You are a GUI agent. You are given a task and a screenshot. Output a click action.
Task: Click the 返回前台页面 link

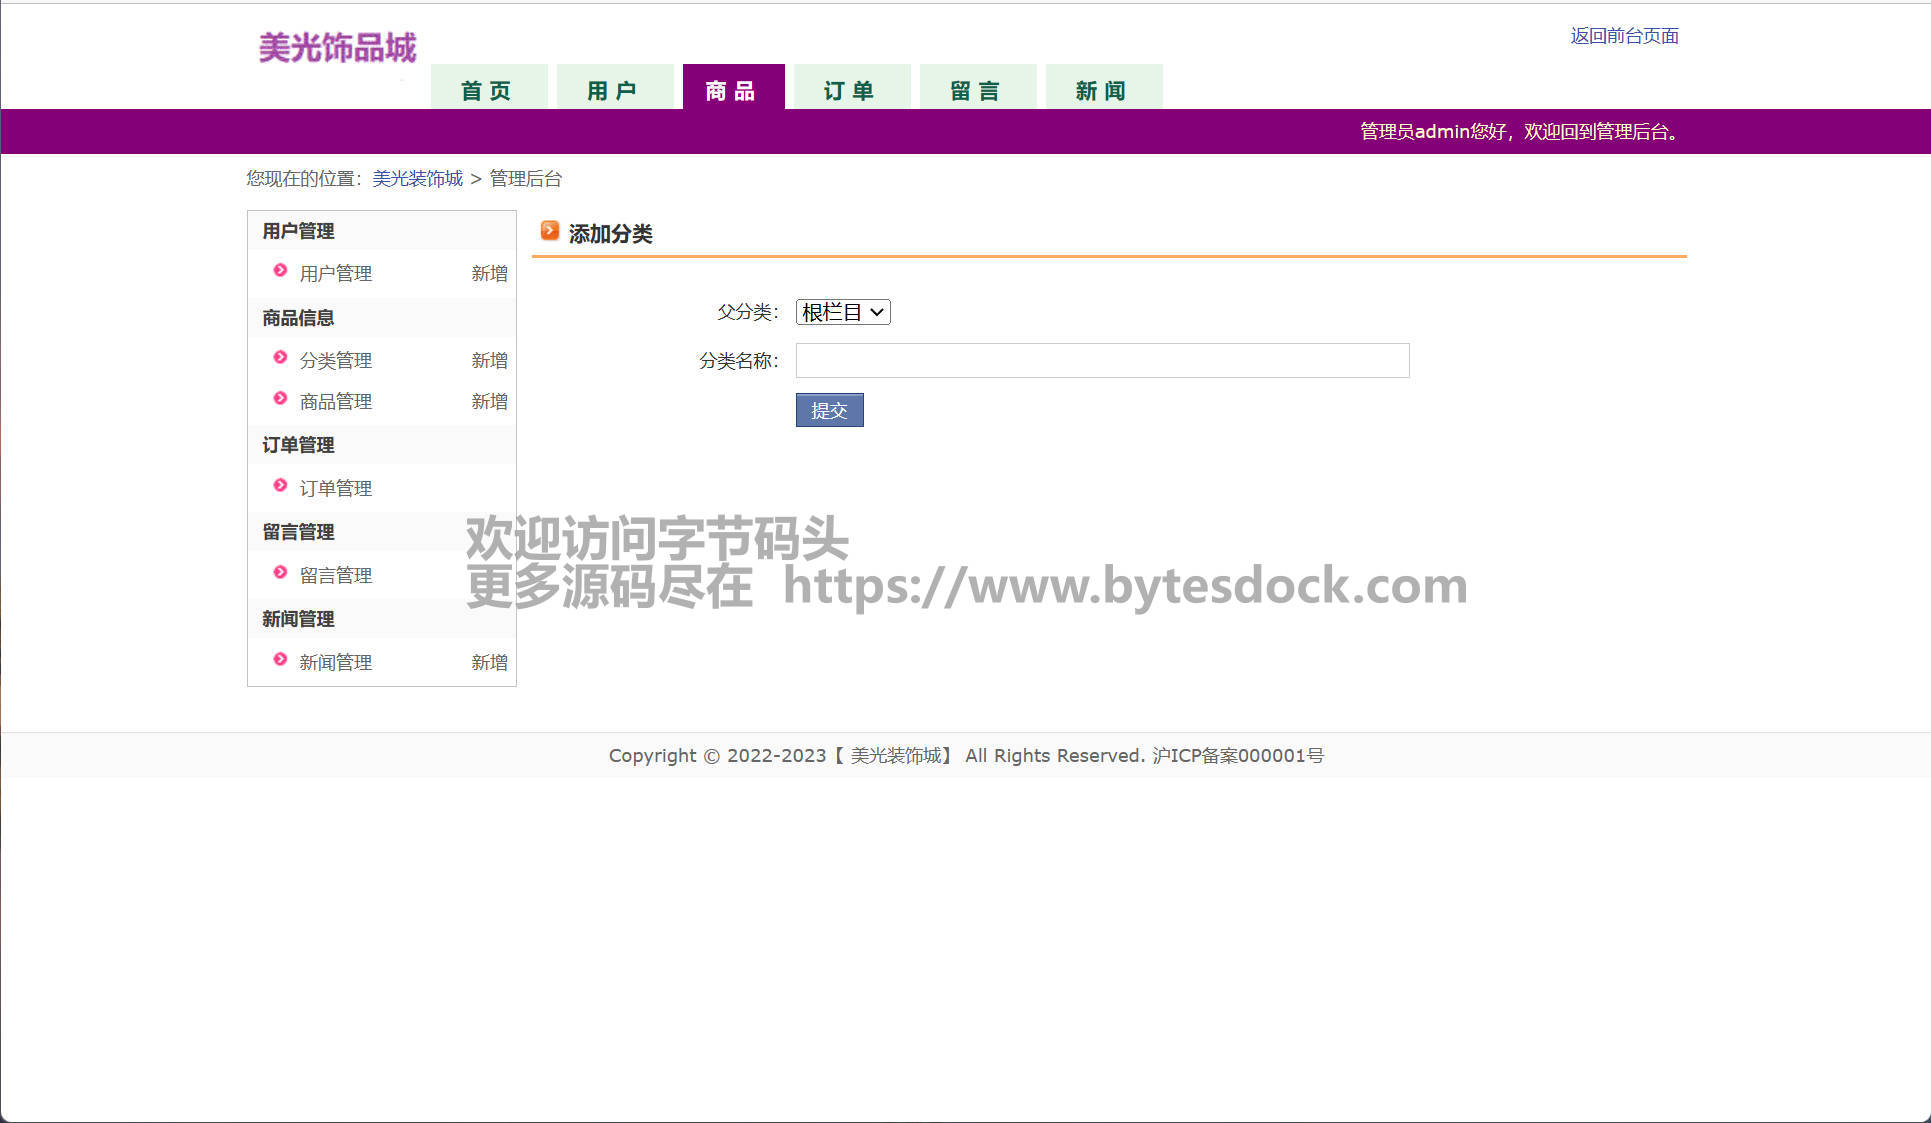pyautogui.click(x=1624, y=36)
